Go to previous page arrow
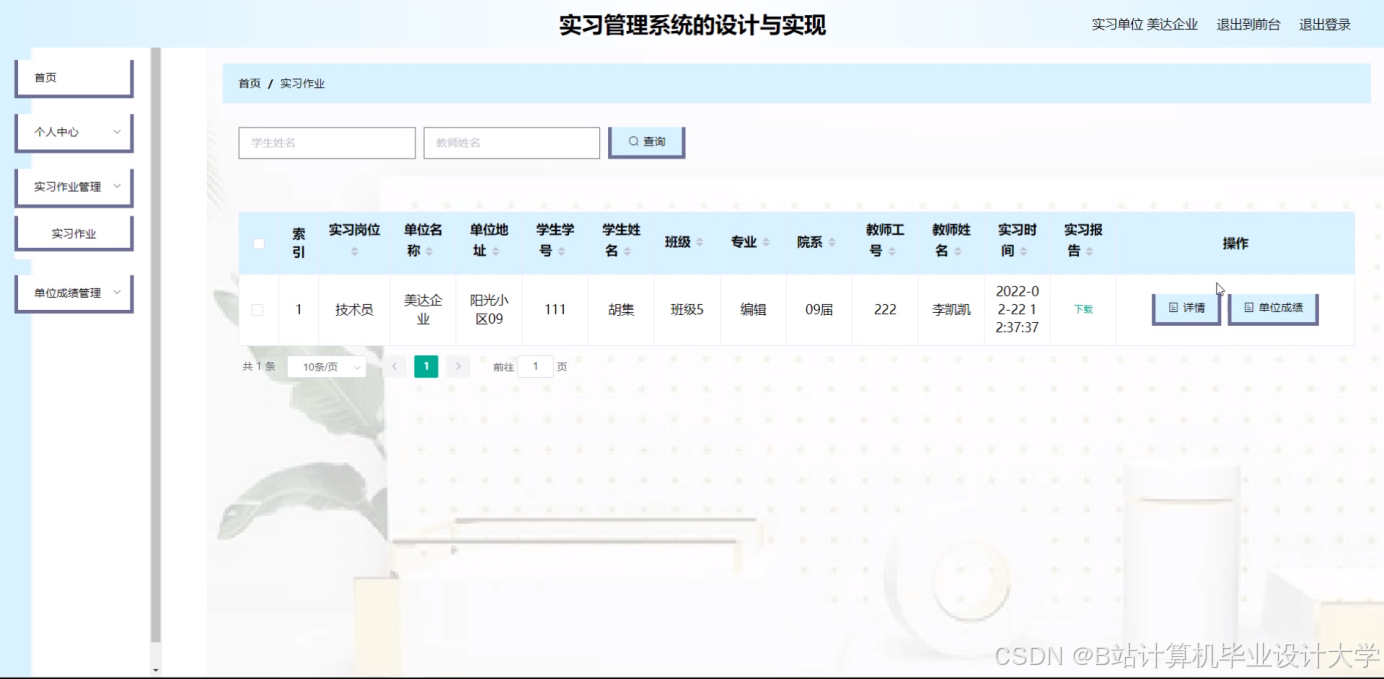 pos(395,367)
